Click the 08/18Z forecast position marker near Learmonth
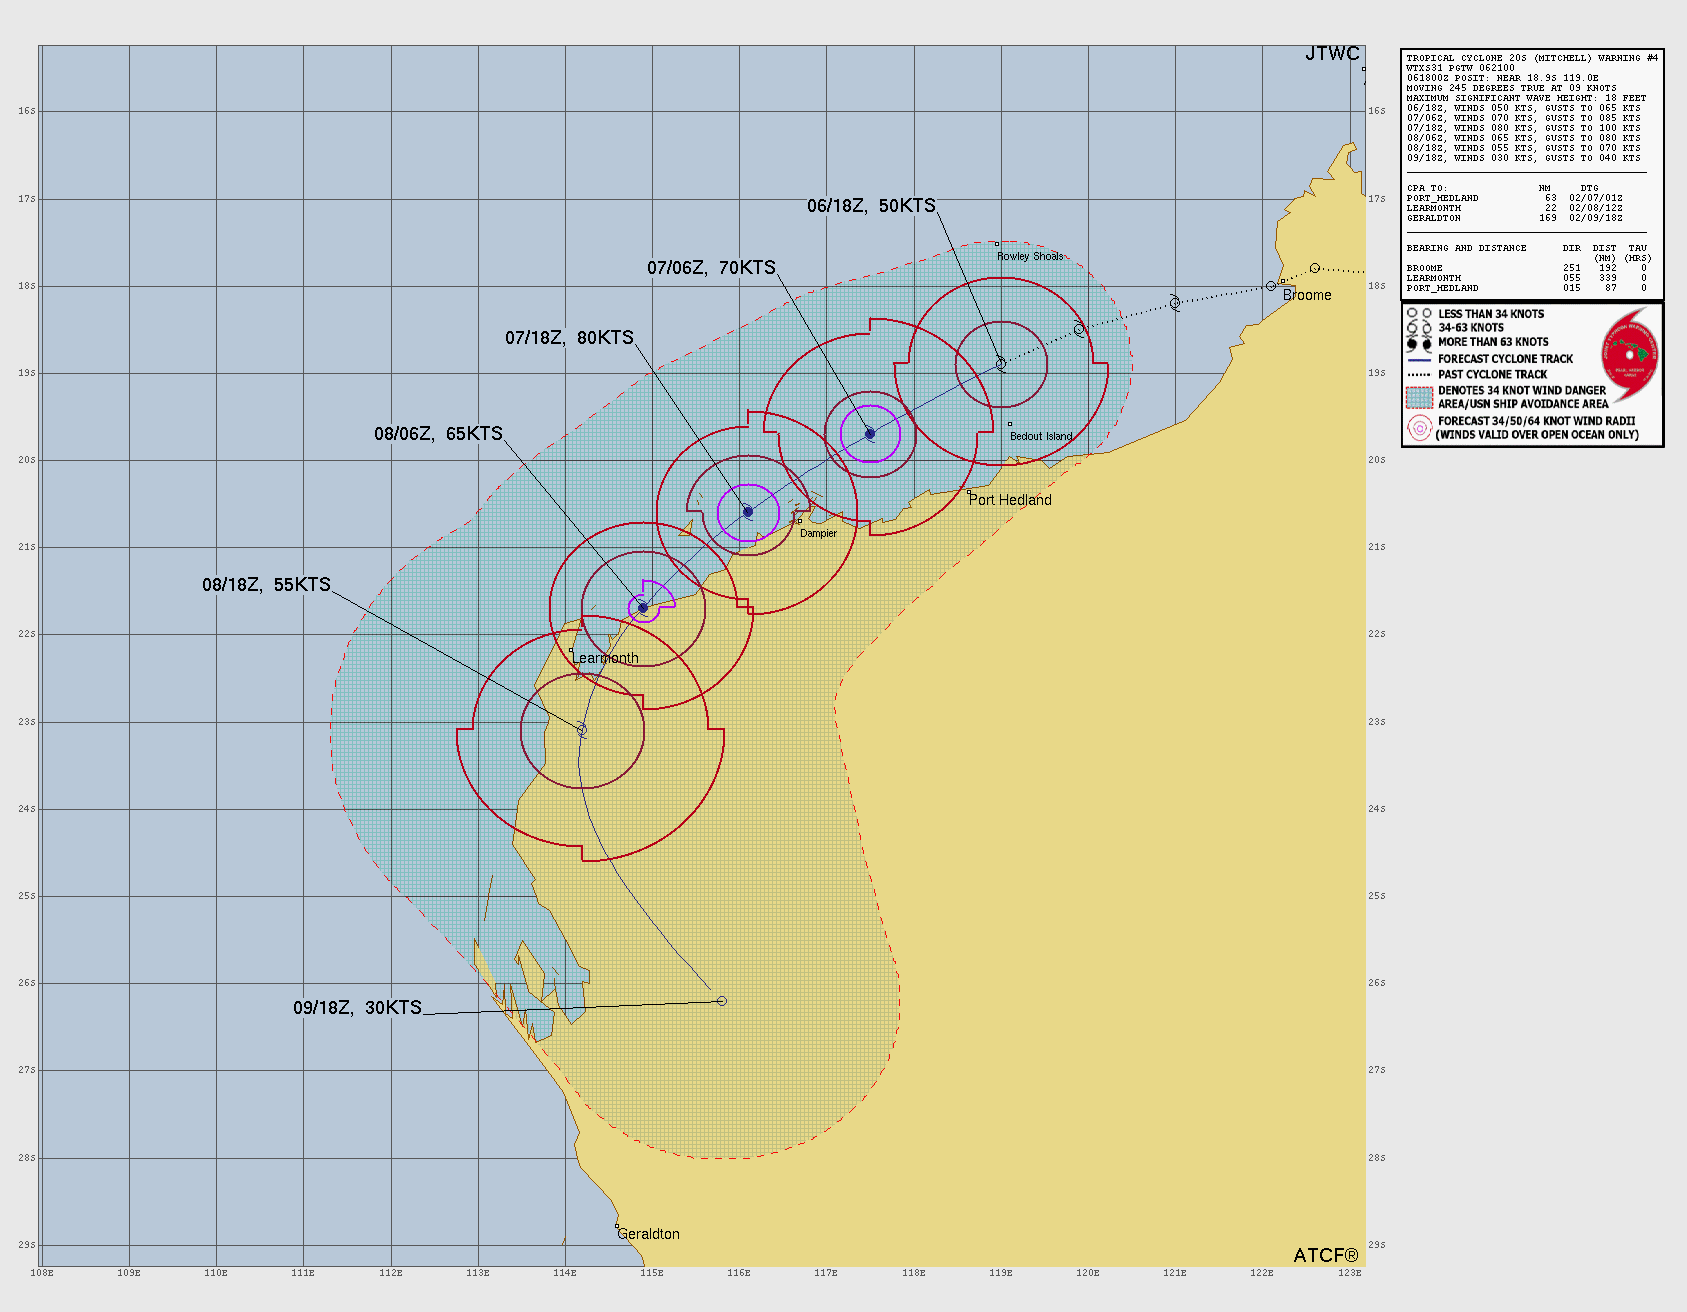The image size is (1687, 1312). 581,729
